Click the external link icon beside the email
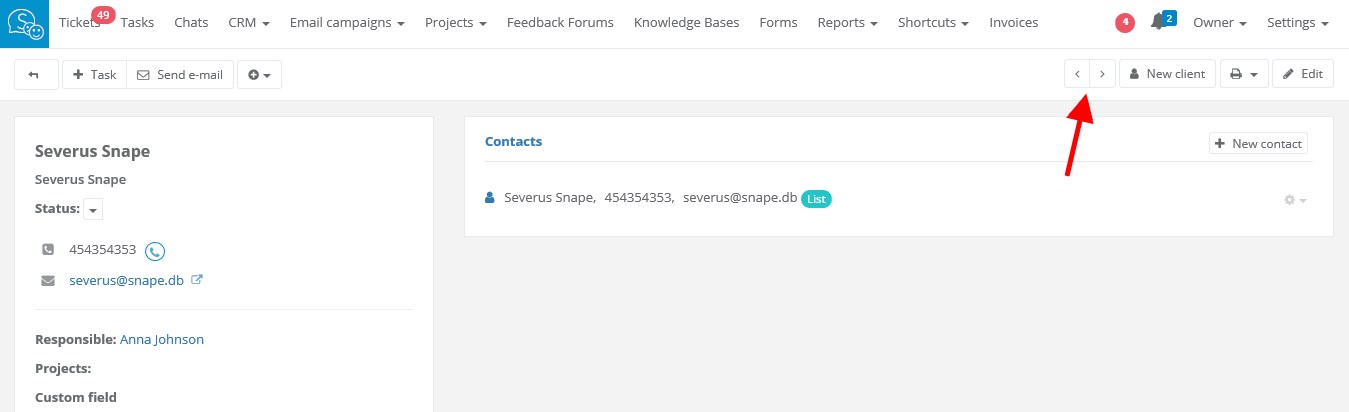Viewport: 1349px width, 412px height. pos(197,280)
